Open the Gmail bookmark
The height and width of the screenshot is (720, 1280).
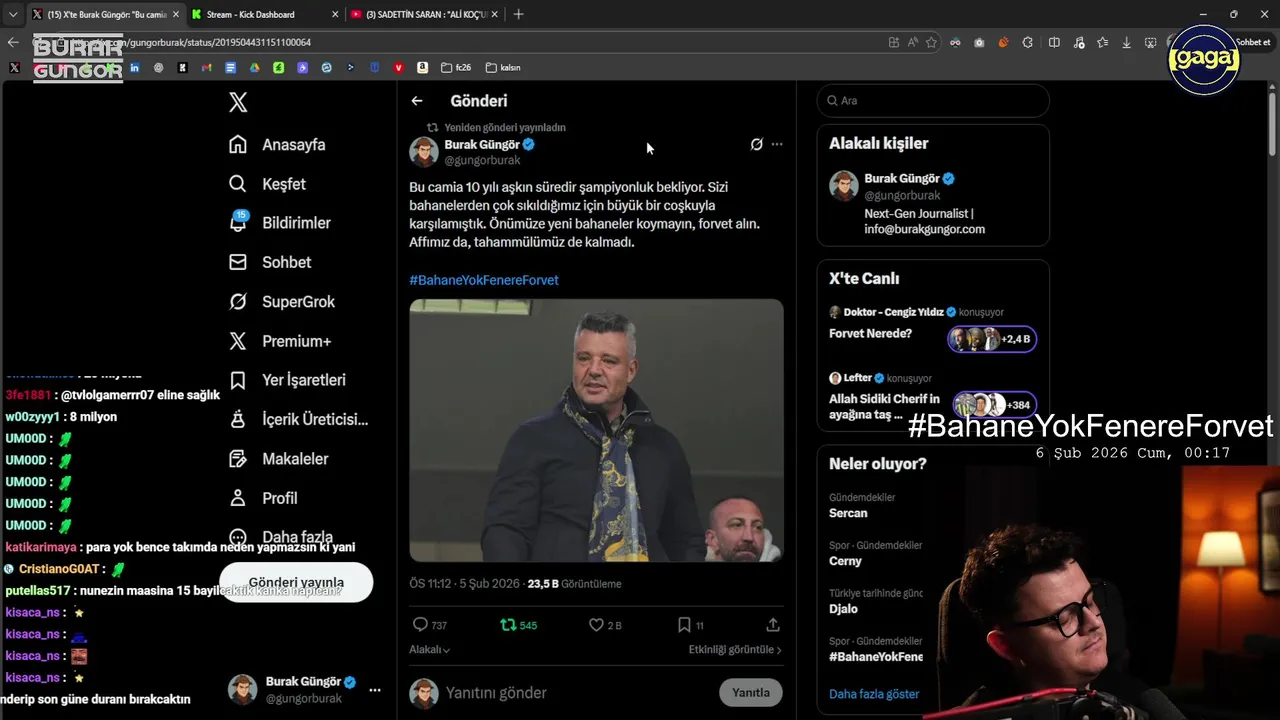[x=206, y=68]
